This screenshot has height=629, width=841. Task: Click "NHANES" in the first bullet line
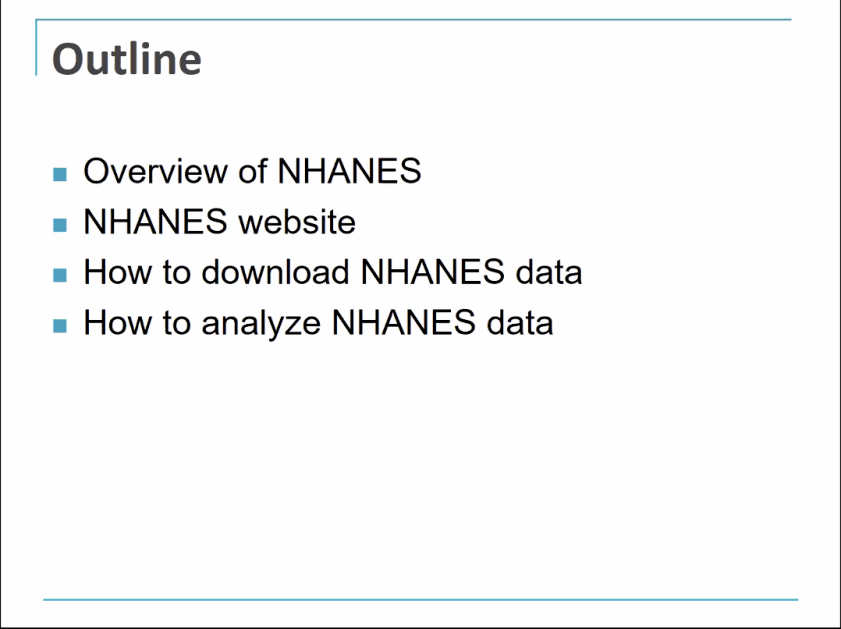(349, 172)
